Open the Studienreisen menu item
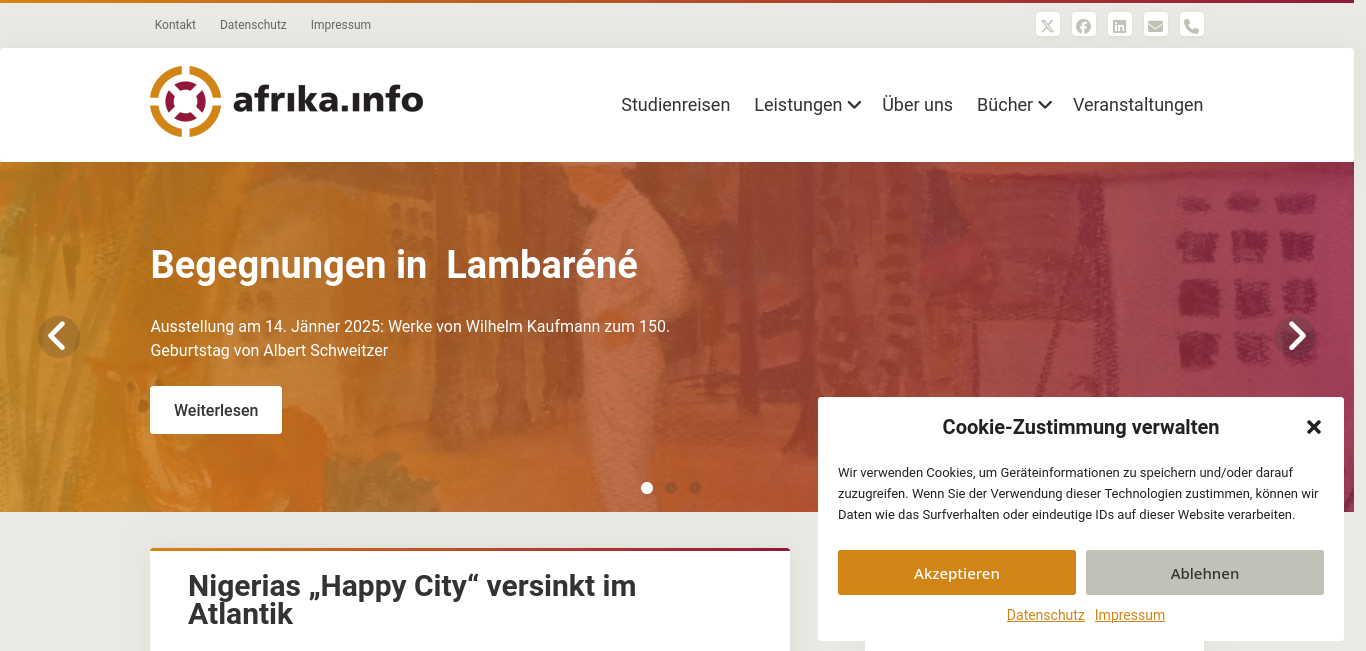Viewport: 1366px width, 651px height. pos(675,105)
